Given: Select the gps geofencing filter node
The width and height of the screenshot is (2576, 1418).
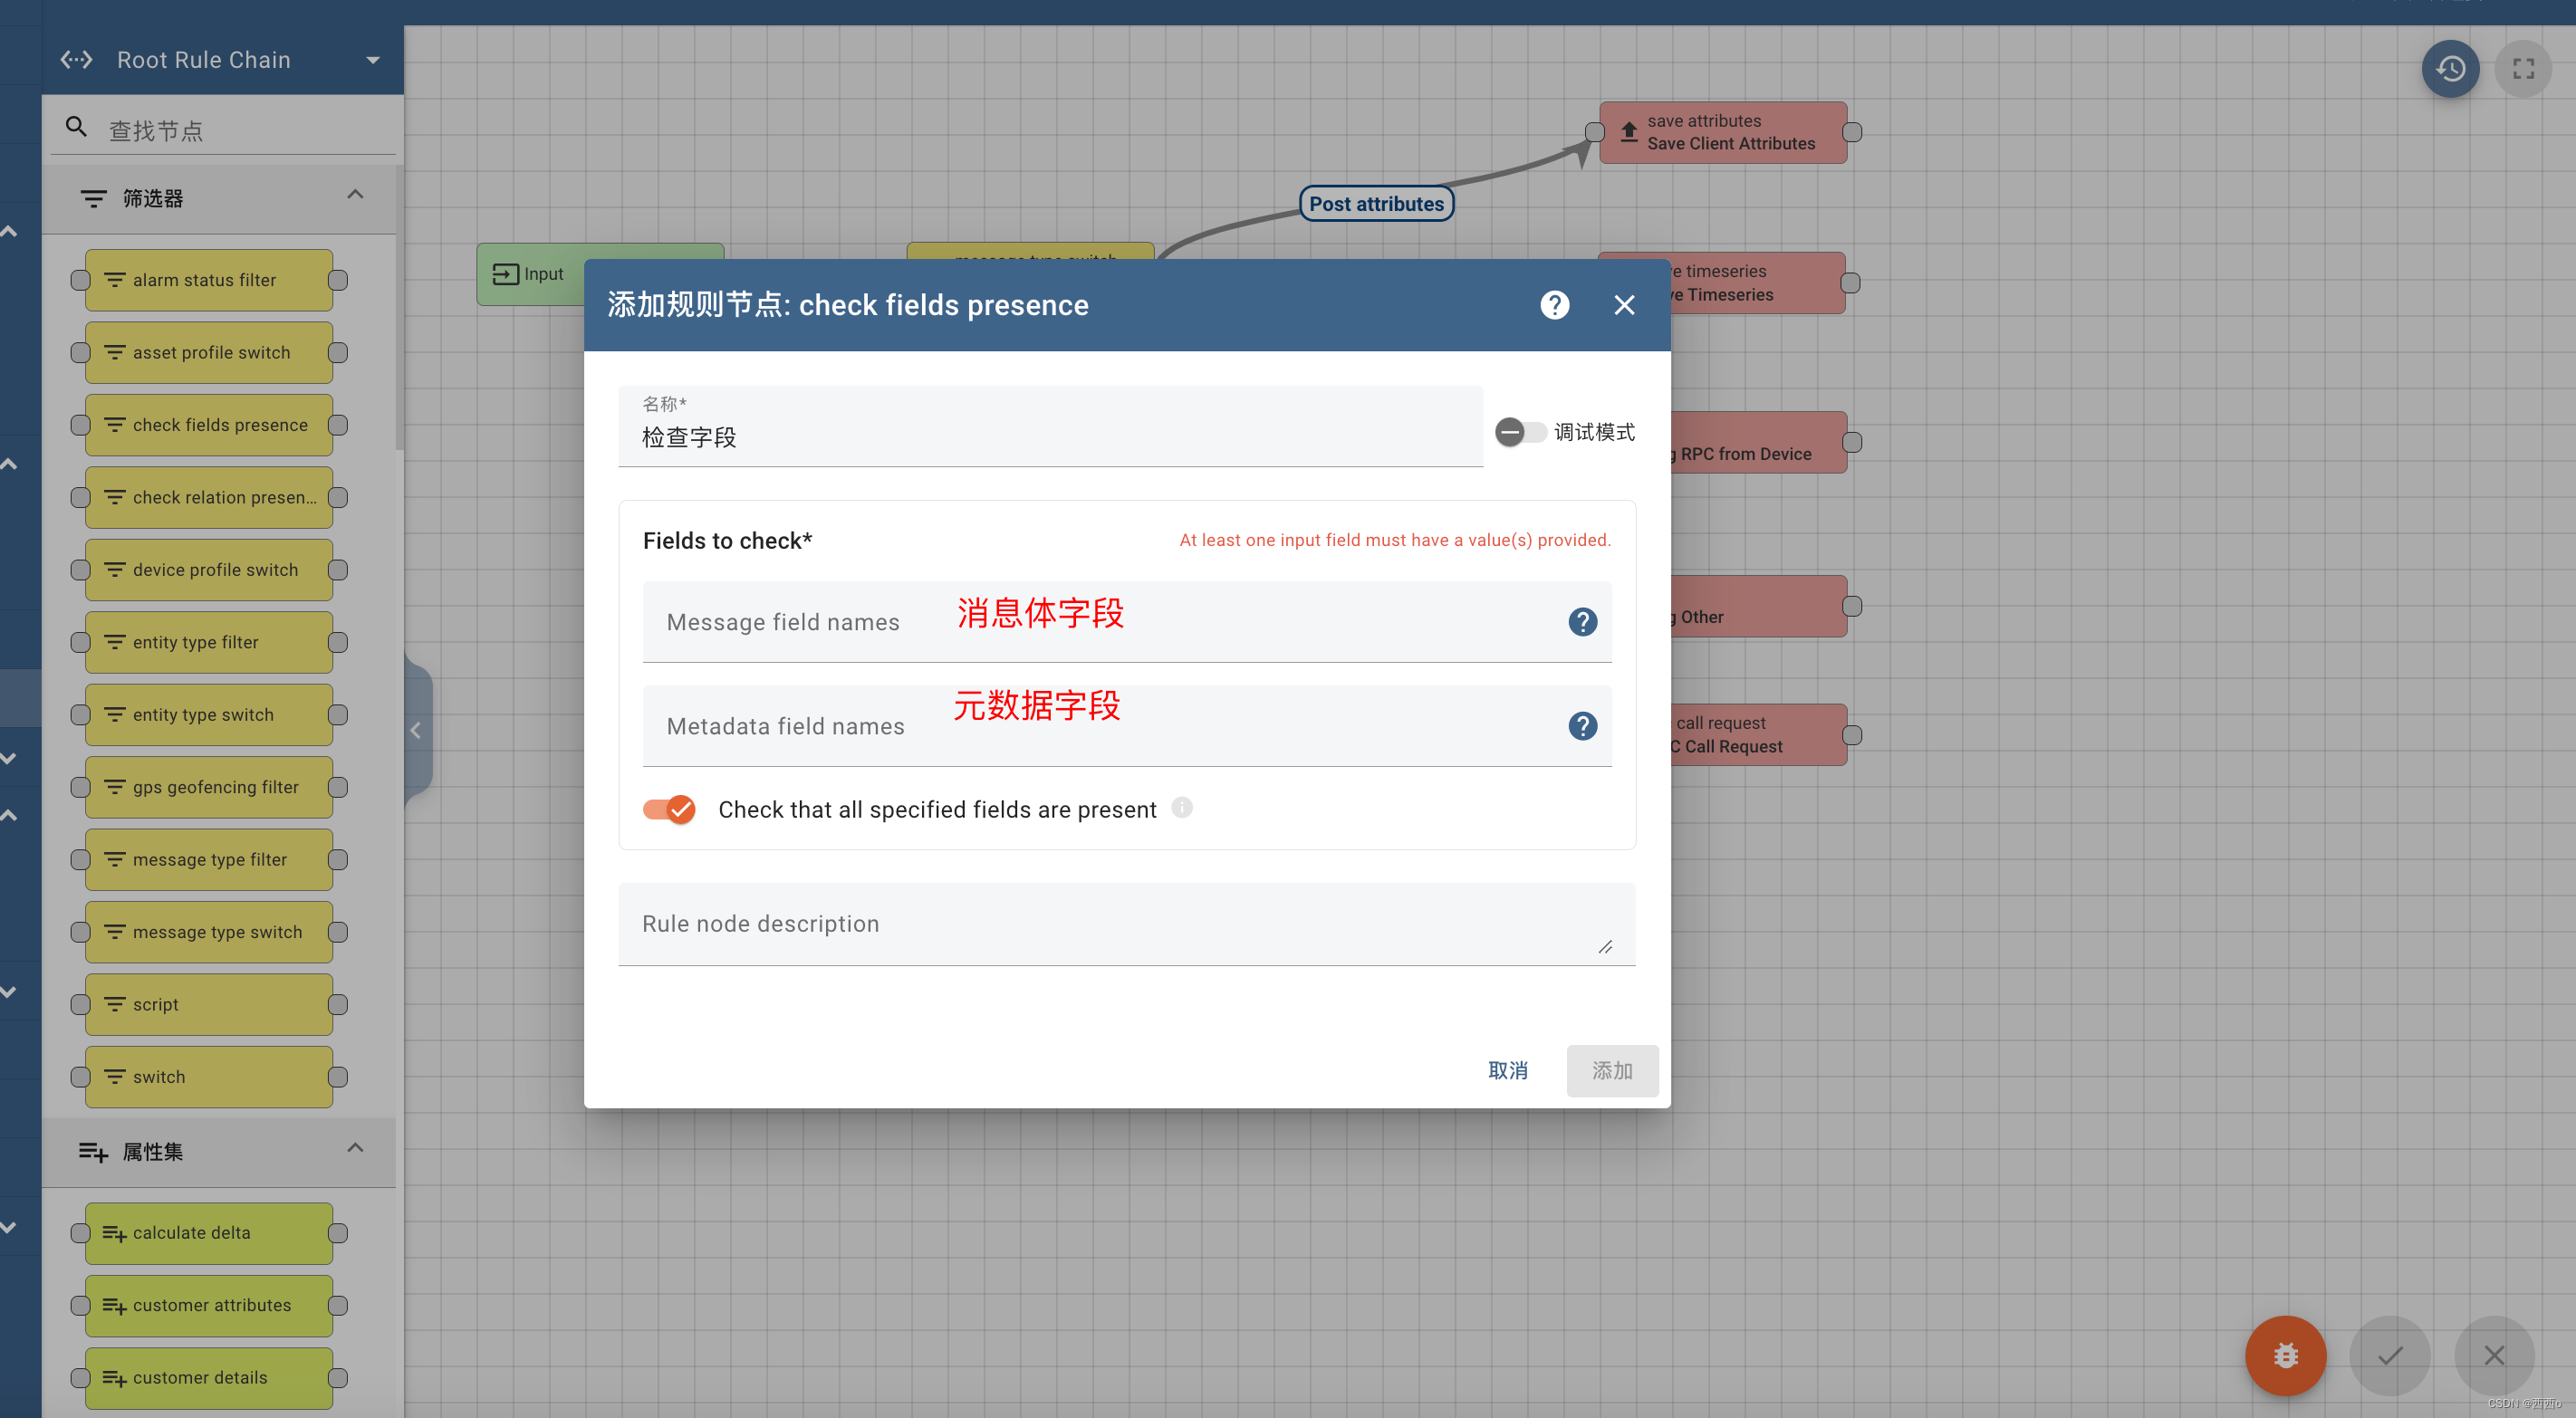Looking at the screenshot, I should click(209, 787).
